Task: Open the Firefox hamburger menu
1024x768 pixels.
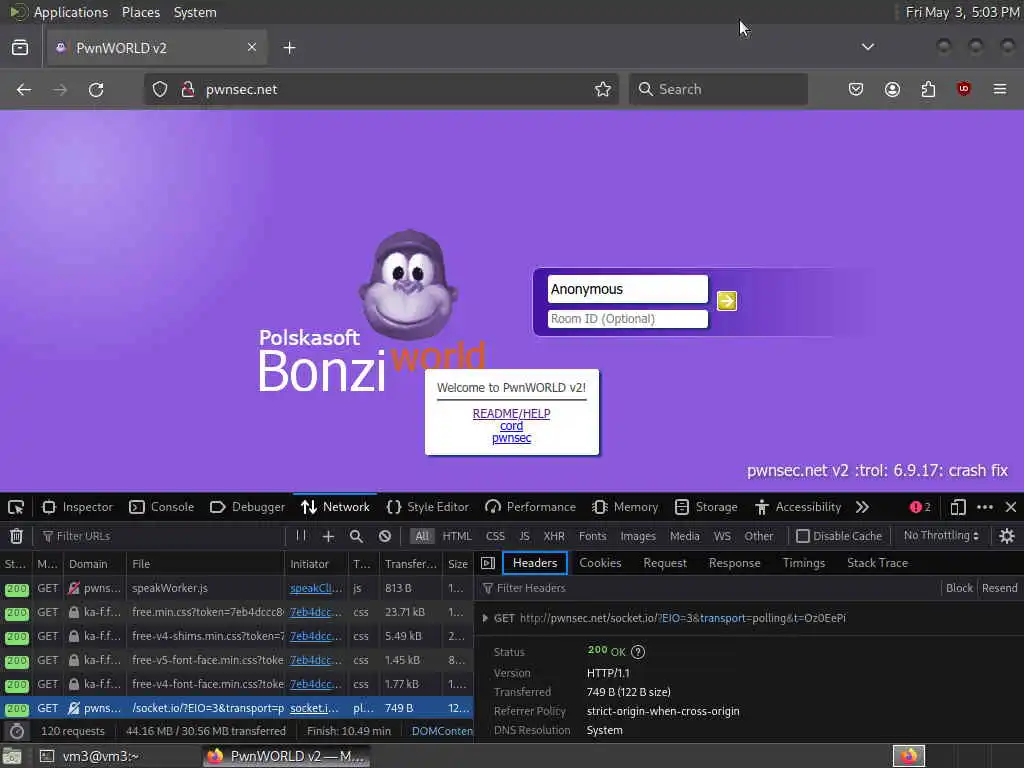Action: pyautogui.click(x=1000, y=89)
